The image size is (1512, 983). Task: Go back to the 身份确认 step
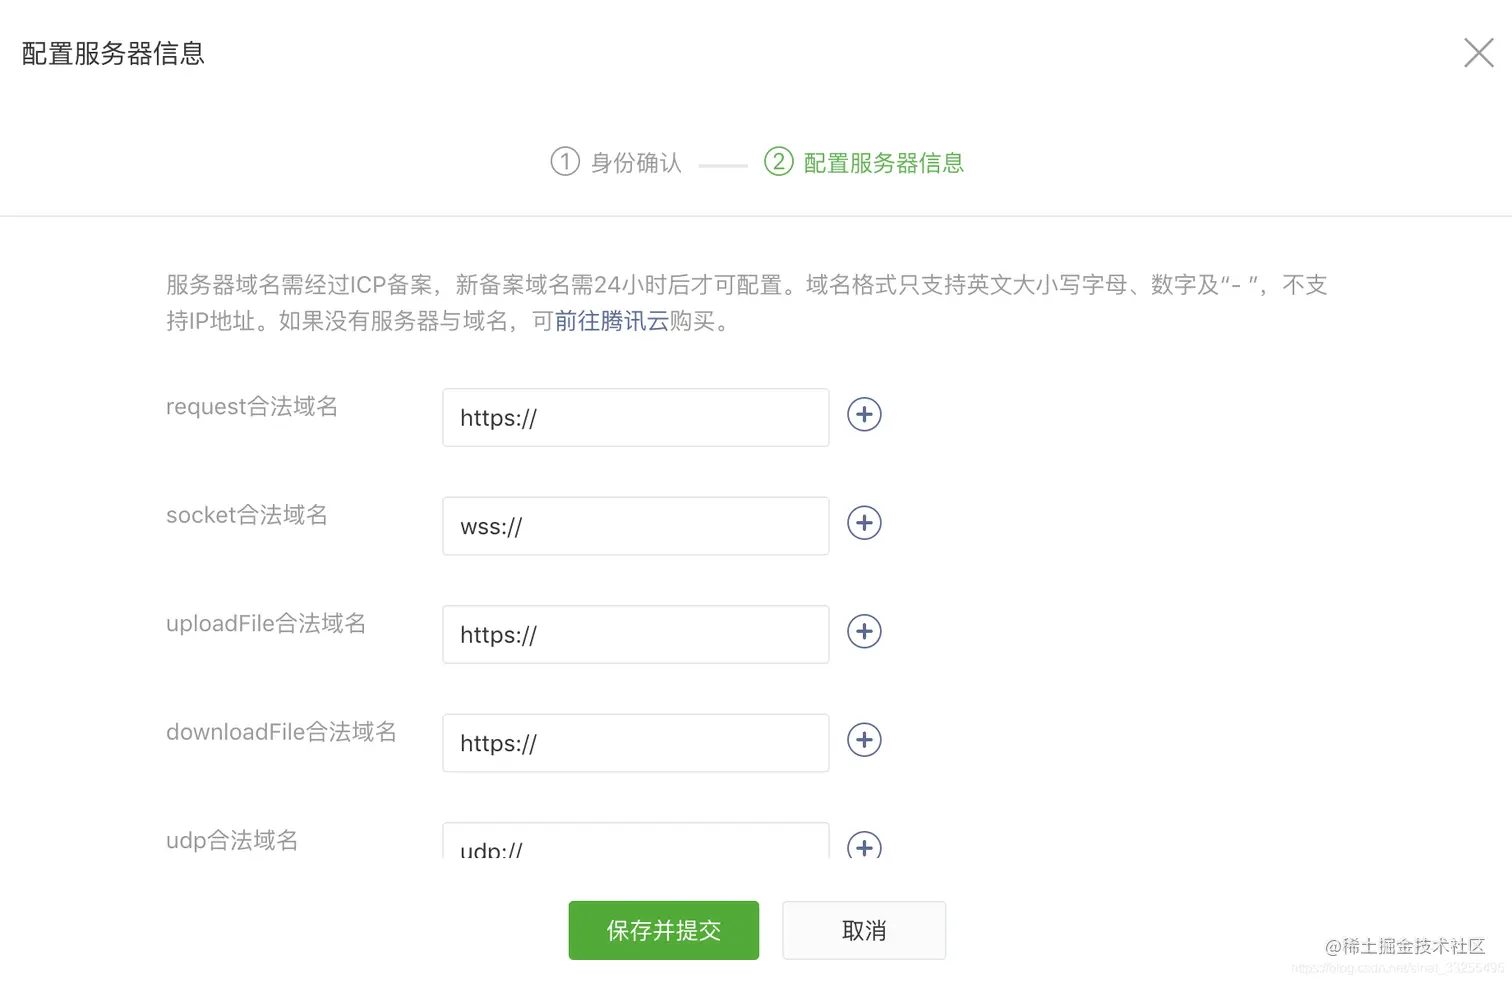tap(635, 162)
